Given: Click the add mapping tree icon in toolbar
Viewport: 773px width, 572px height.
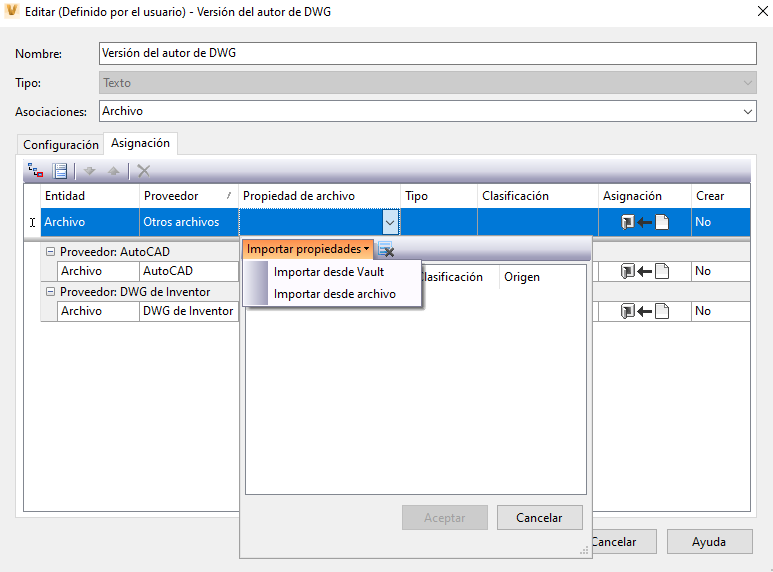Looking at the screenshot, I should point(35,171).
